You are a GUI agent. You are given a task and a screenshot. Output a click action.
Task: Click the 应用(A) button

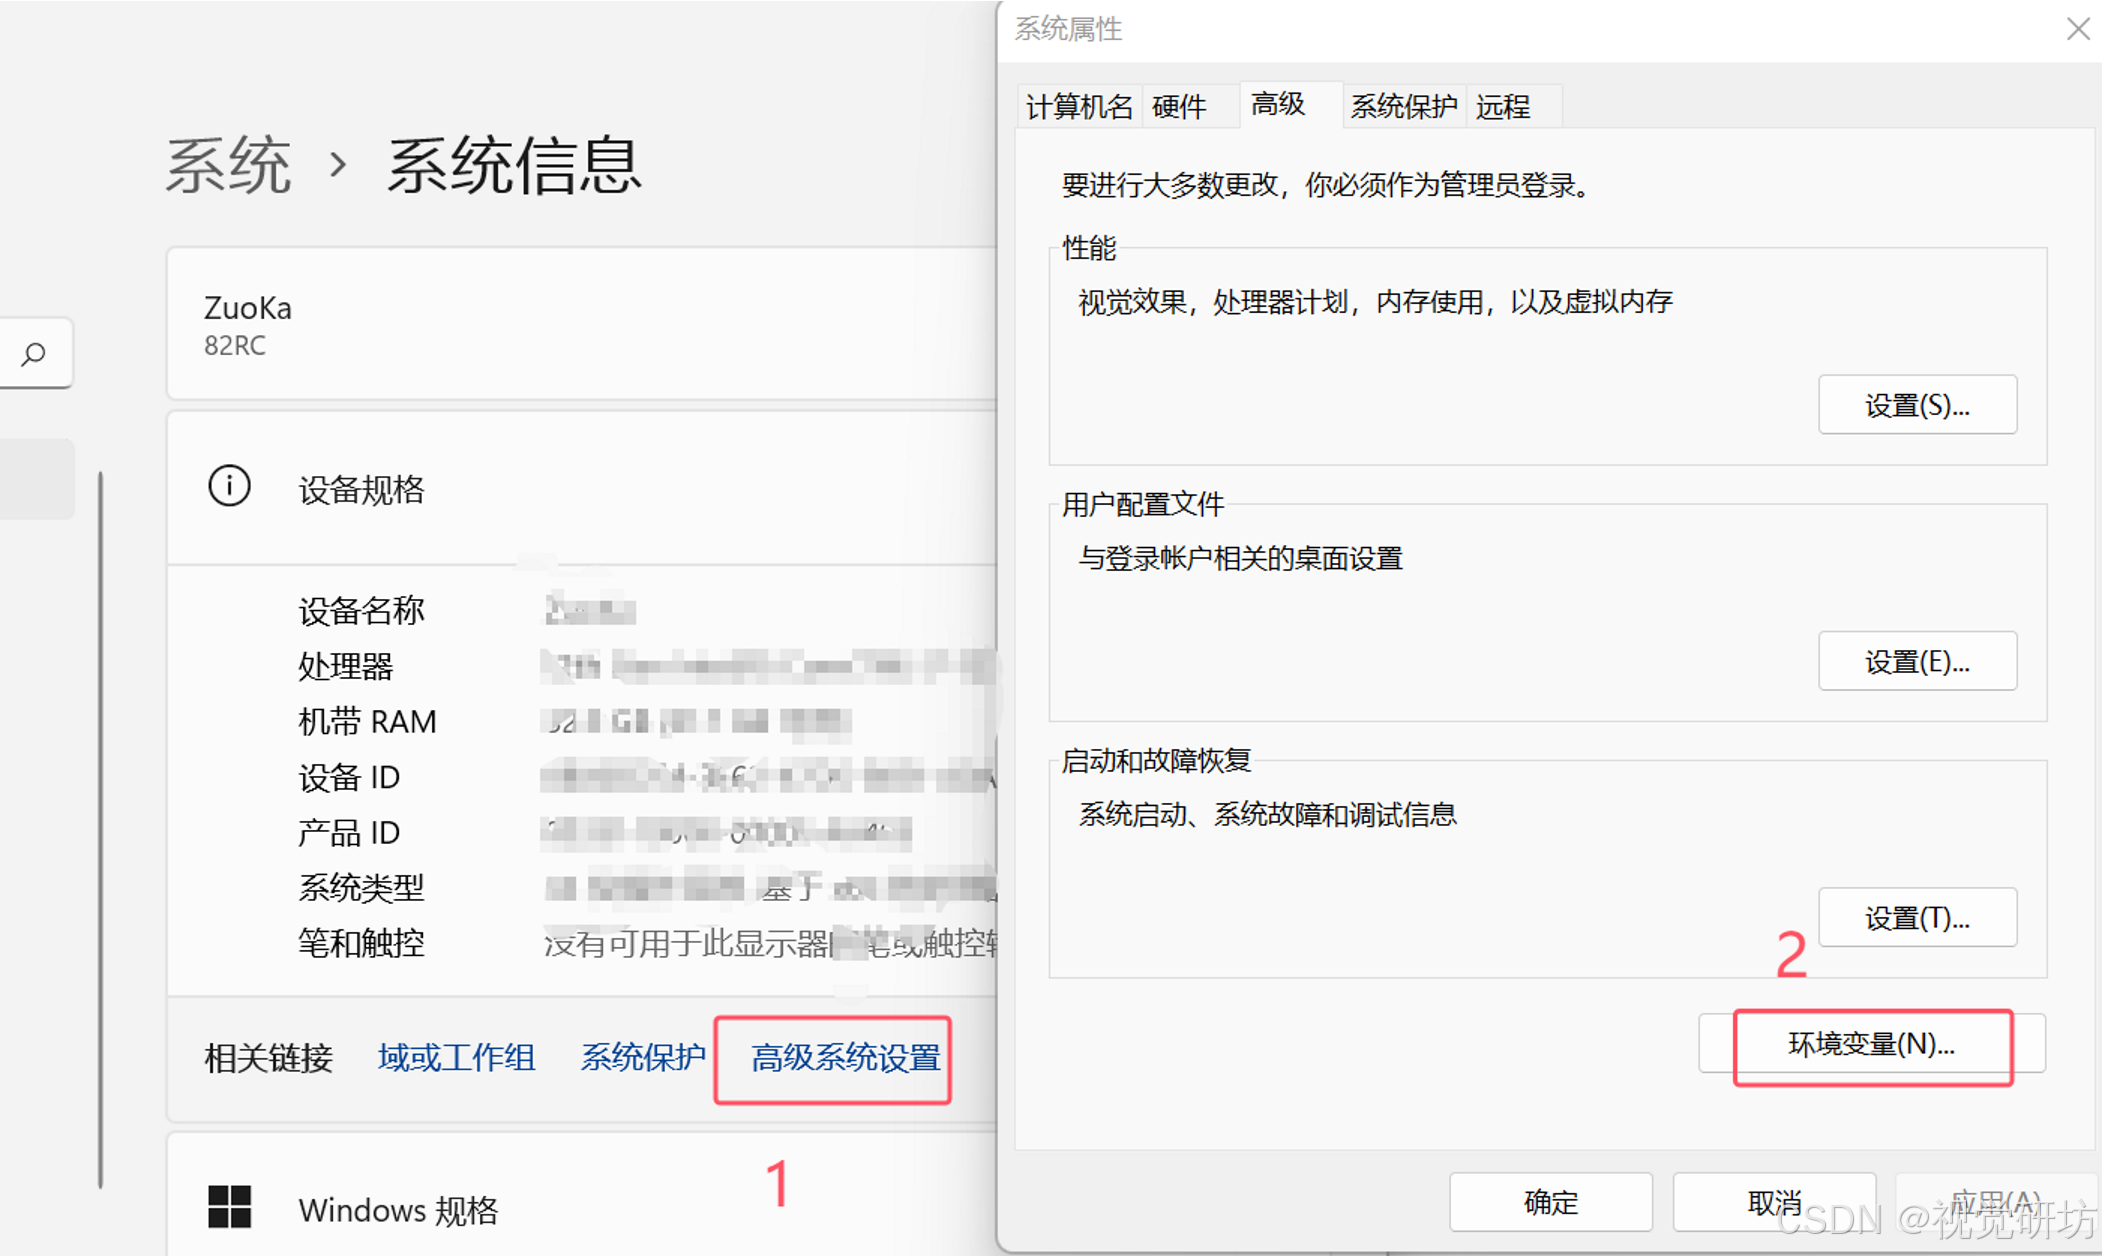(x=1996, y=1202)
